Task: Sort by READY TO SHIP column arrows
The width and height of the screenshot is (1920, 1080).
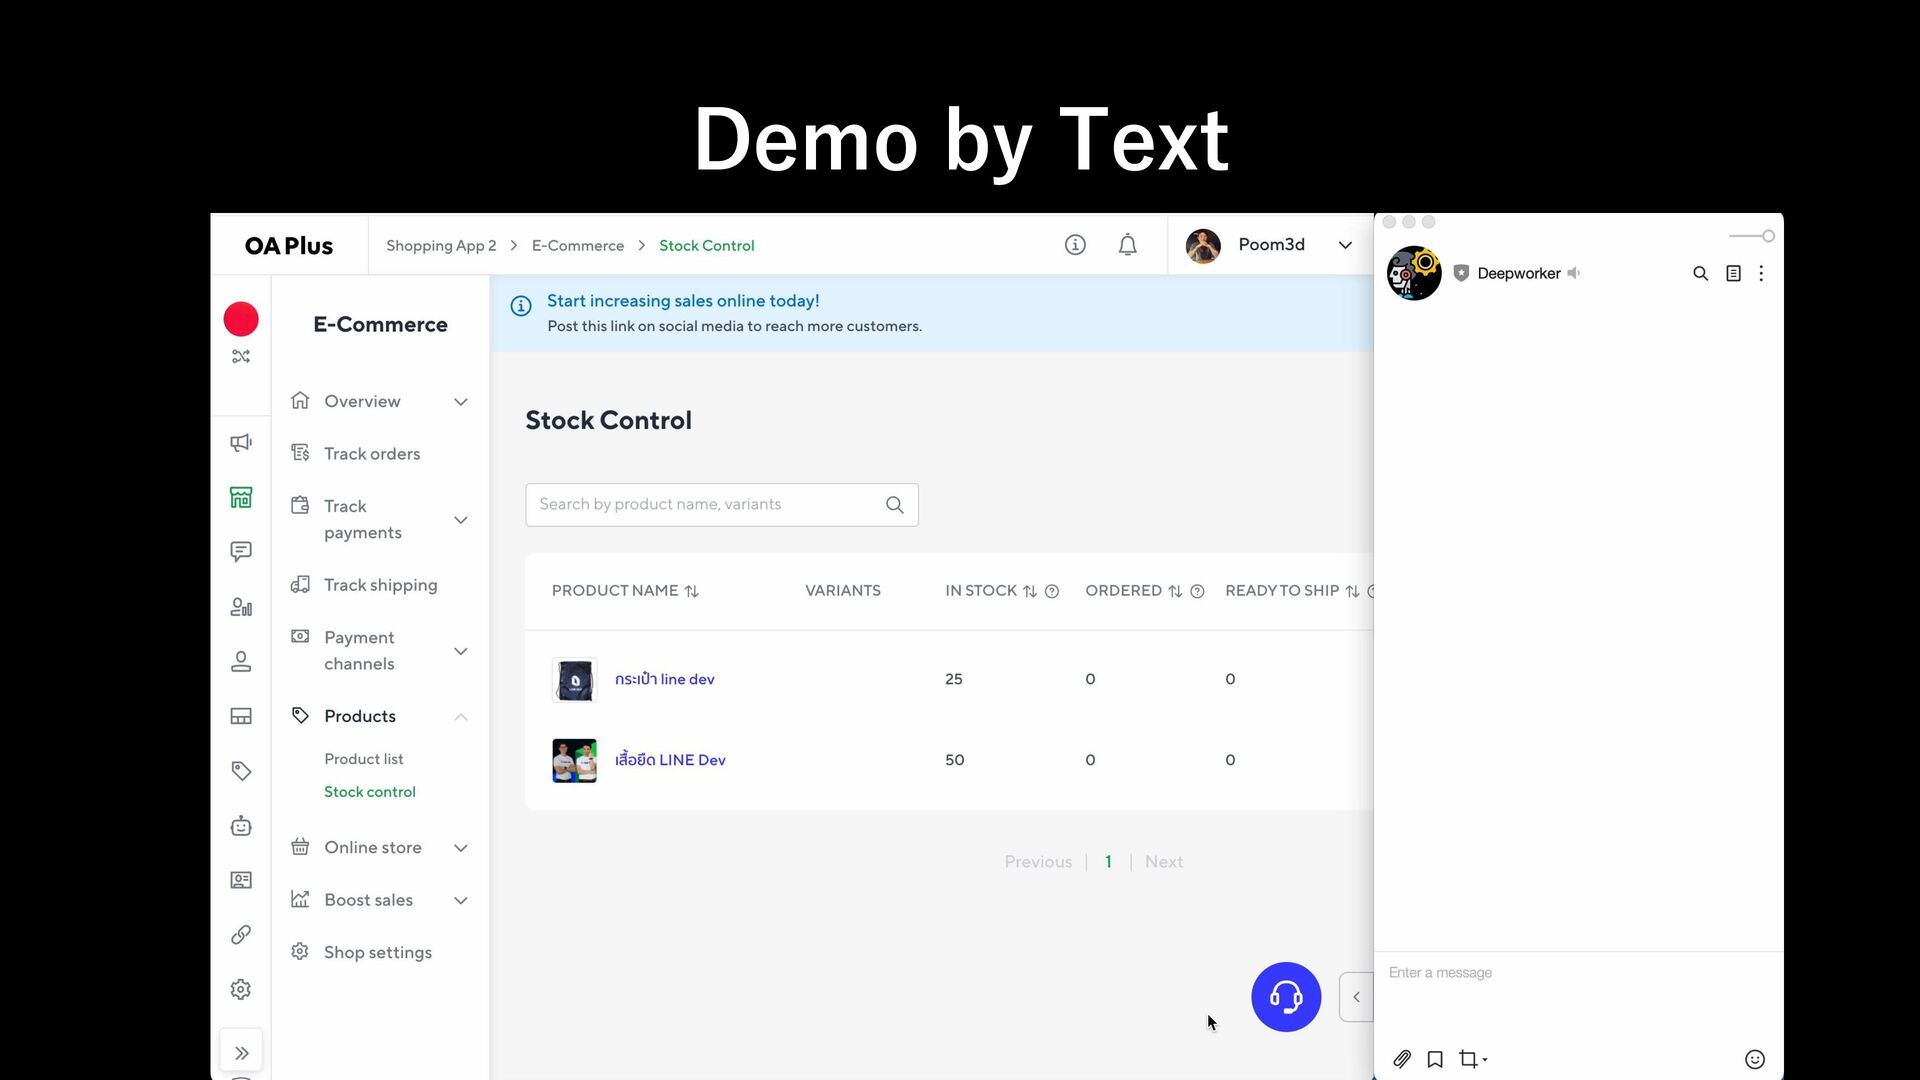Action: click(x=1352, y=591)
